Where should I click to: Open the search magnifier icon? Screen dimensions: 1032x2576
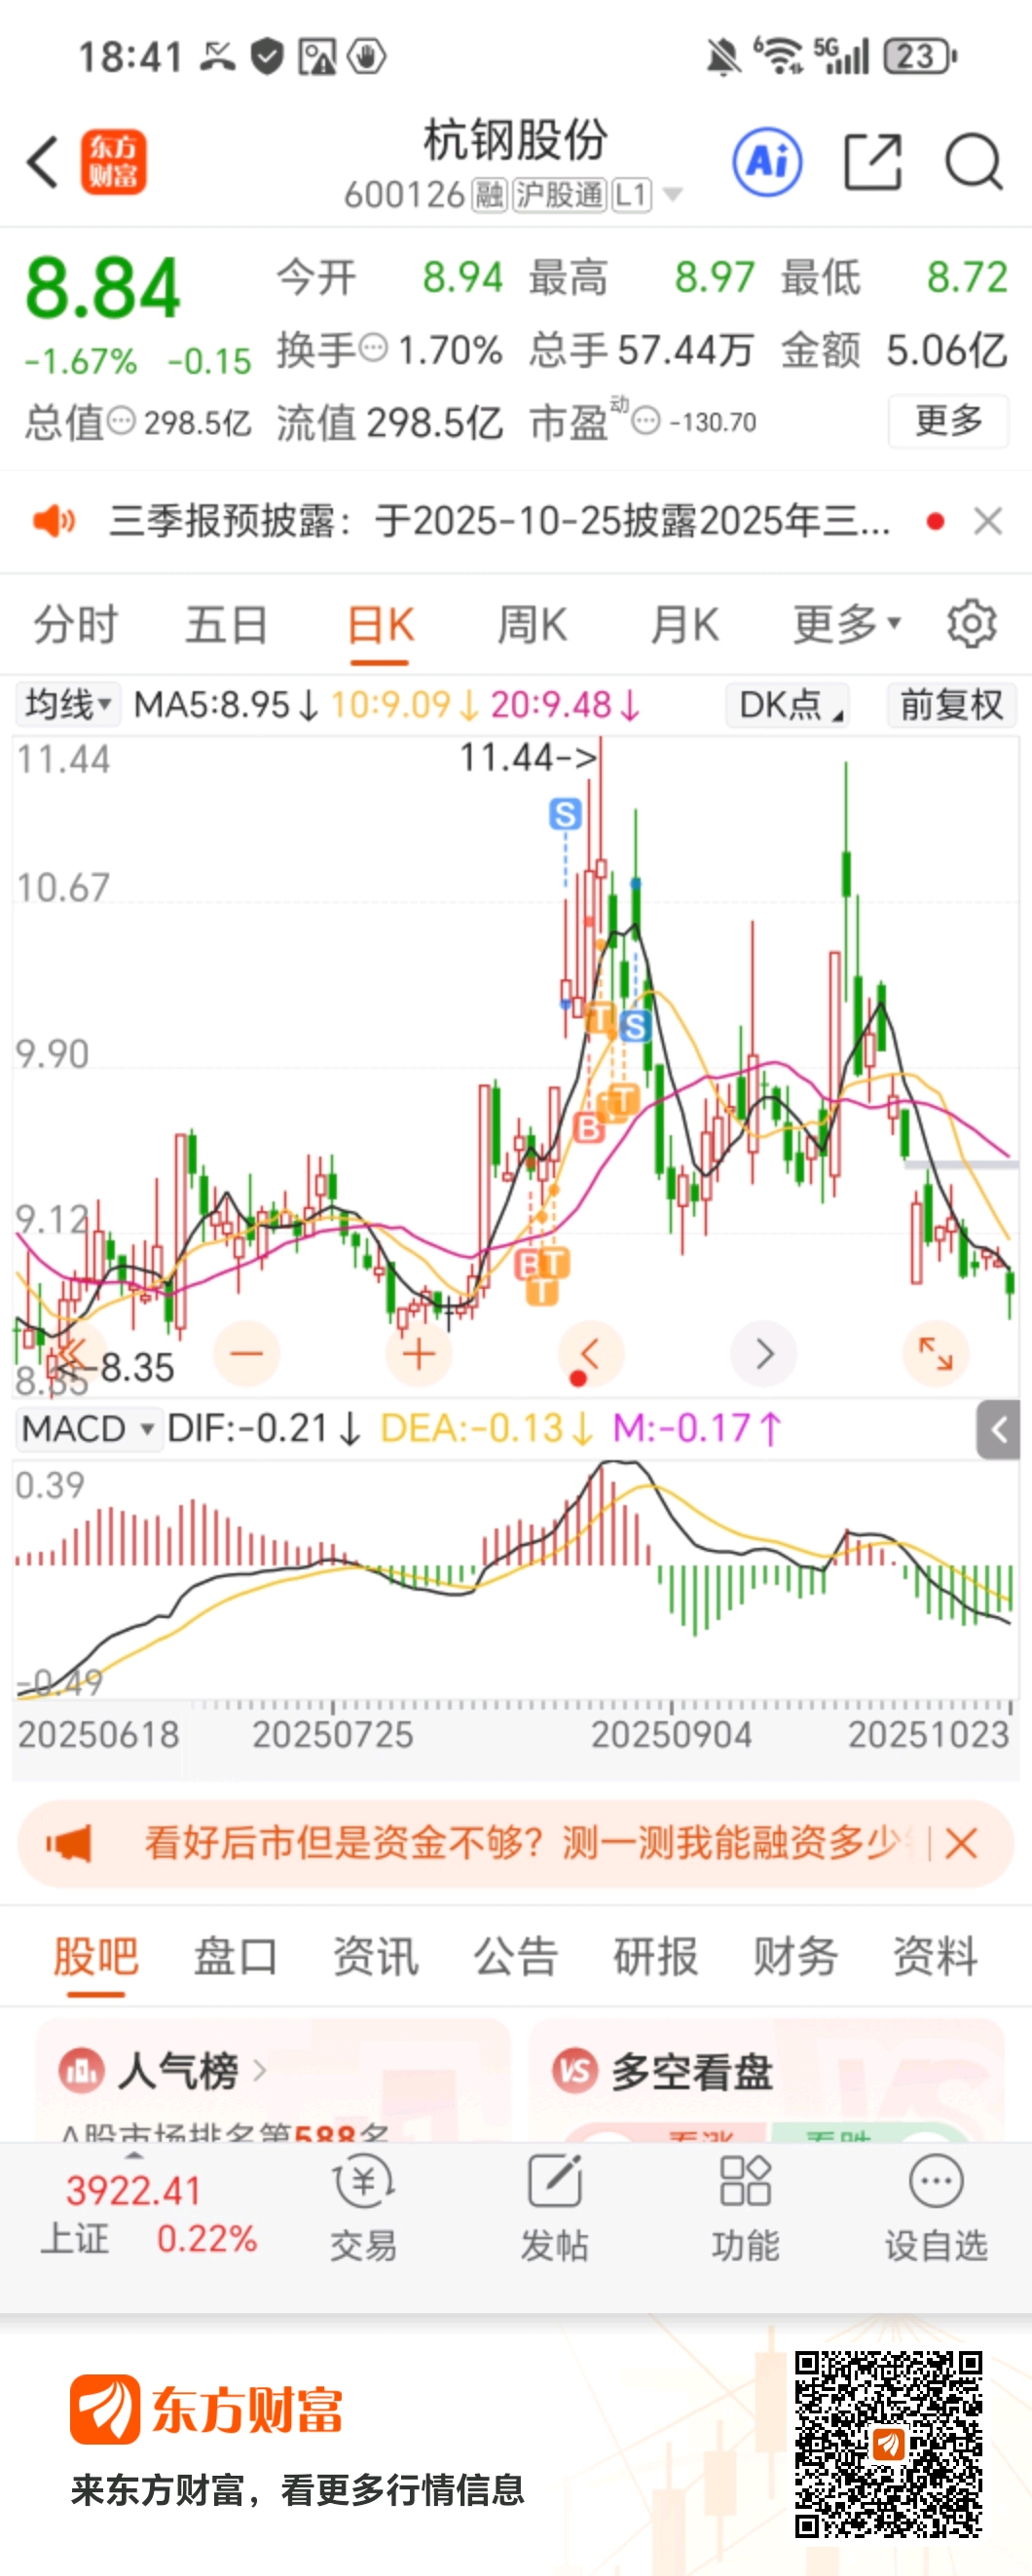click(974, 162)
